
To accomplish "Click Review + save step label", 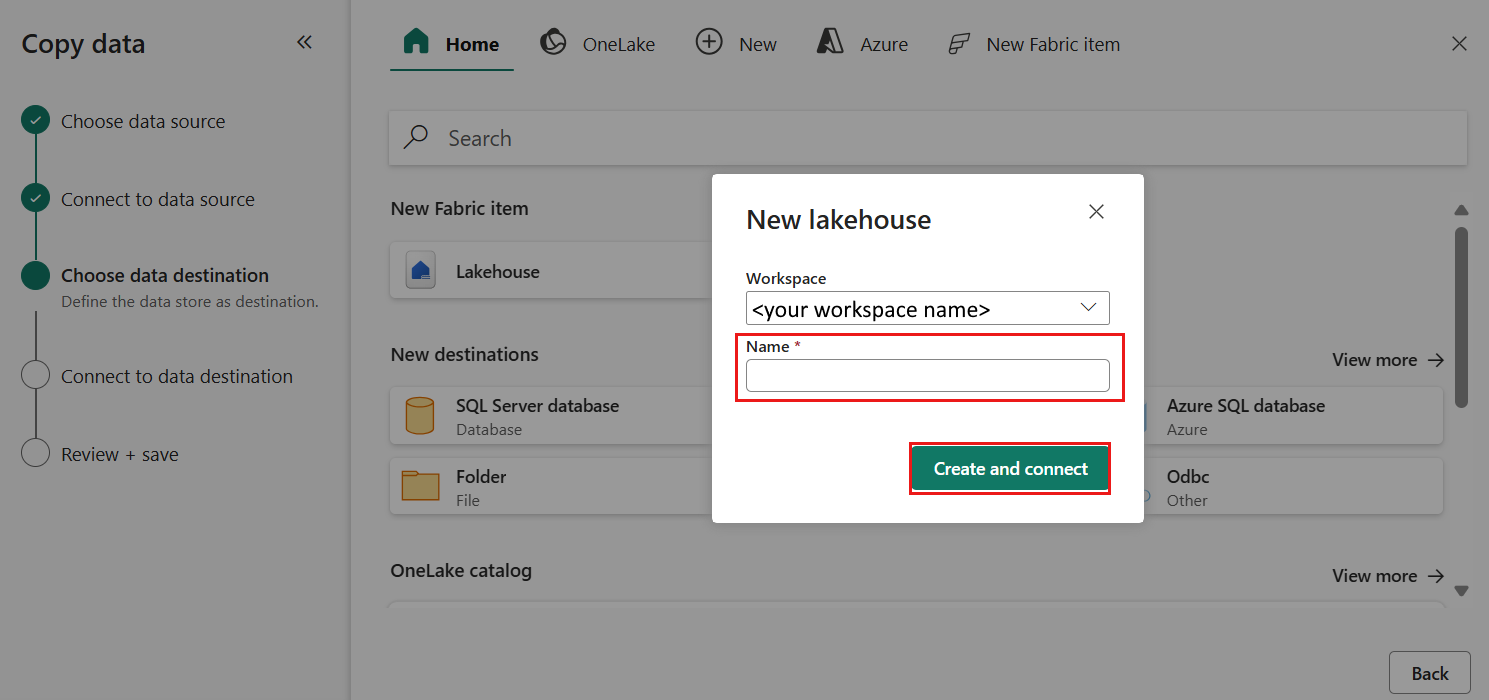I will pyautogui.click(x=120, y=454).
